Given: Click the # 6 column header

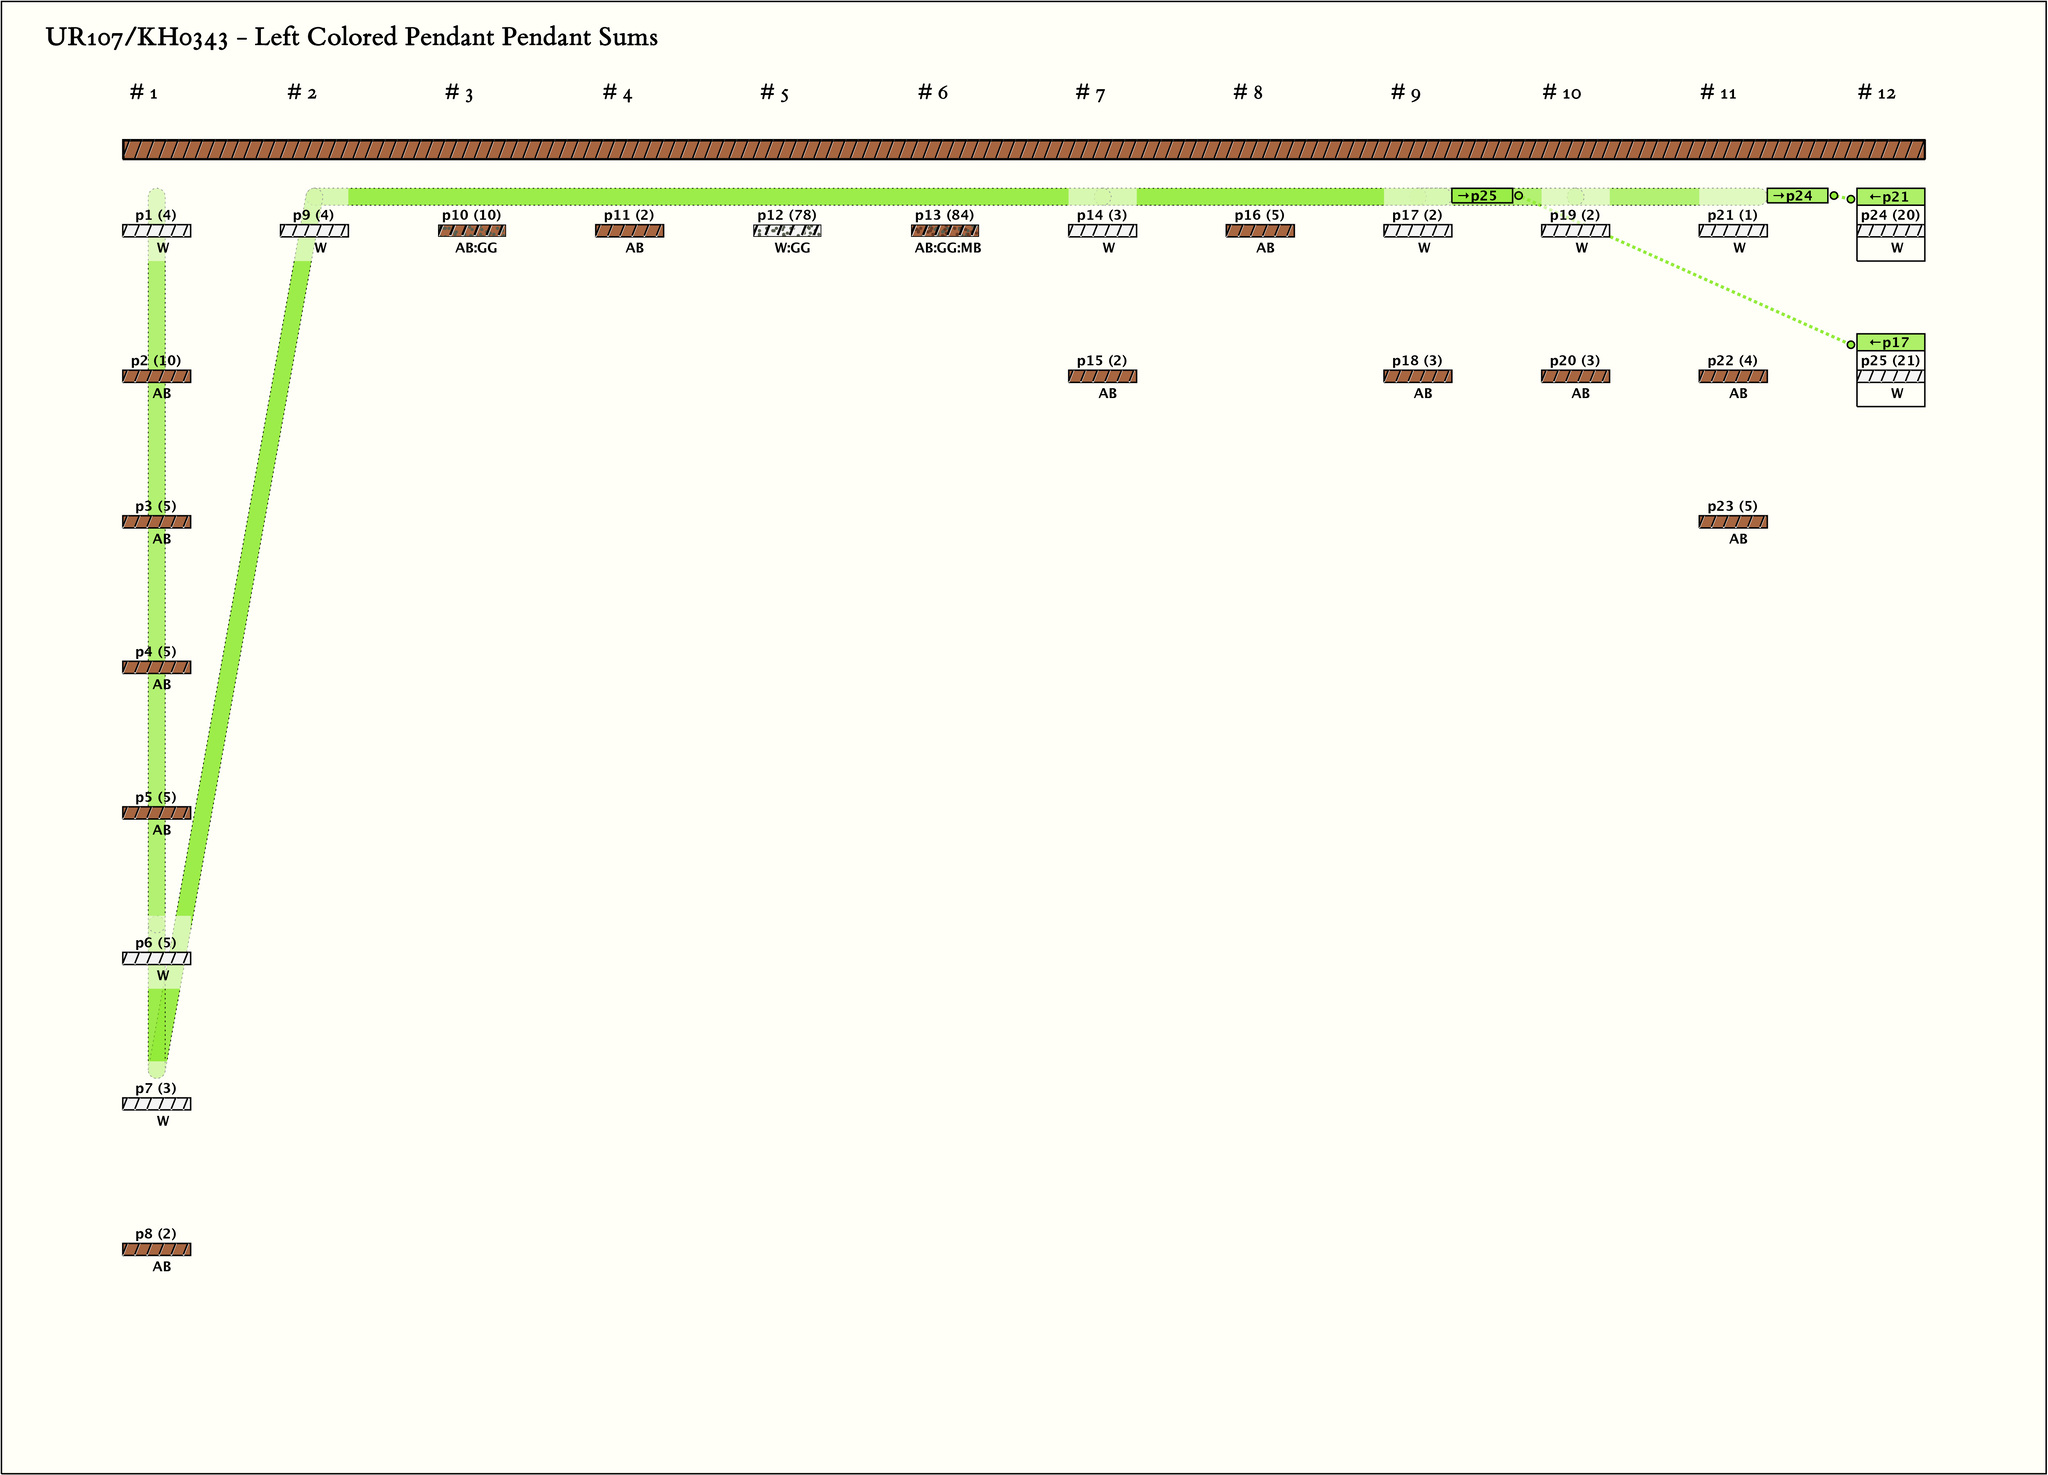Looking at the screenshot, I should [x=933, y=93].
